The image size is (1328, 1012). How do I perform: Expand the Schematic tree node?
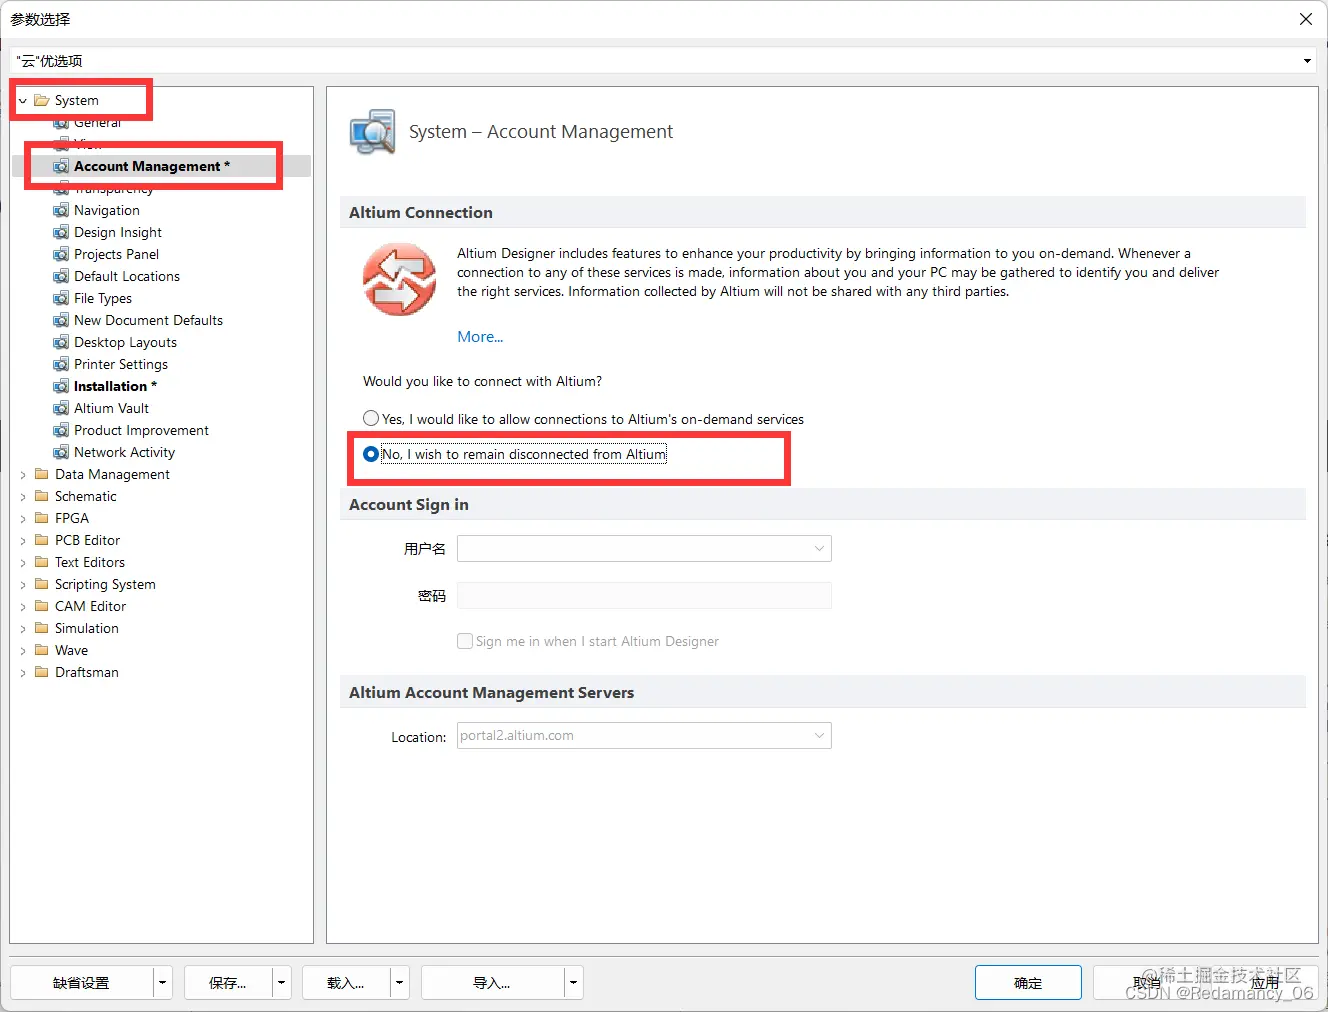(x=23, y=497)
